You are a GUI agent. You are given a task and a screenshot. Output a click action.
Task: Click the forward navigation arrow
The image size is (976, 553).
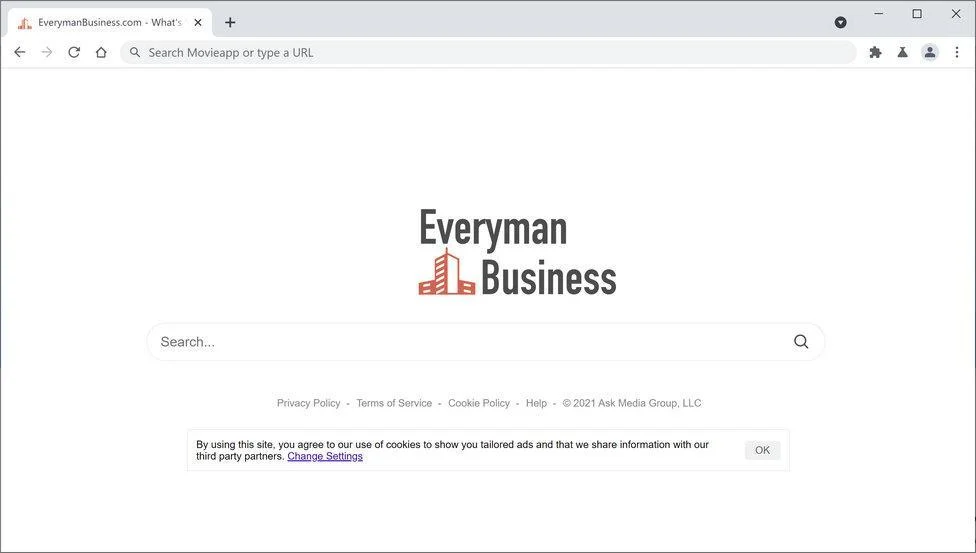pos(47,52)
